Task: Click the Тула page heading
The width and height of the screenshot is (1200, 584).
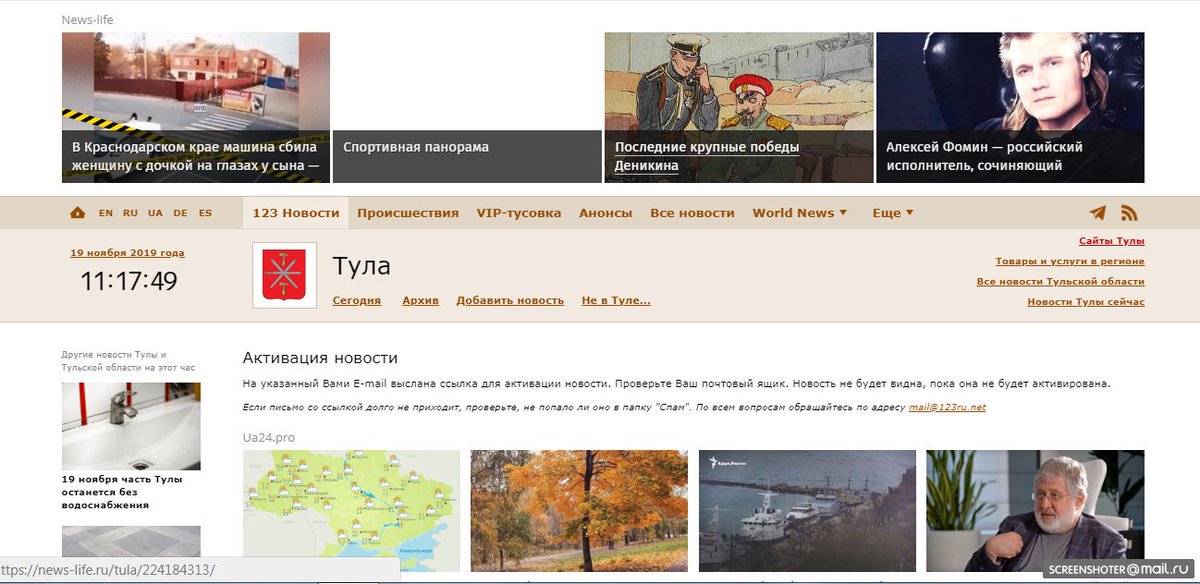Action: click(x=361, y=266)
